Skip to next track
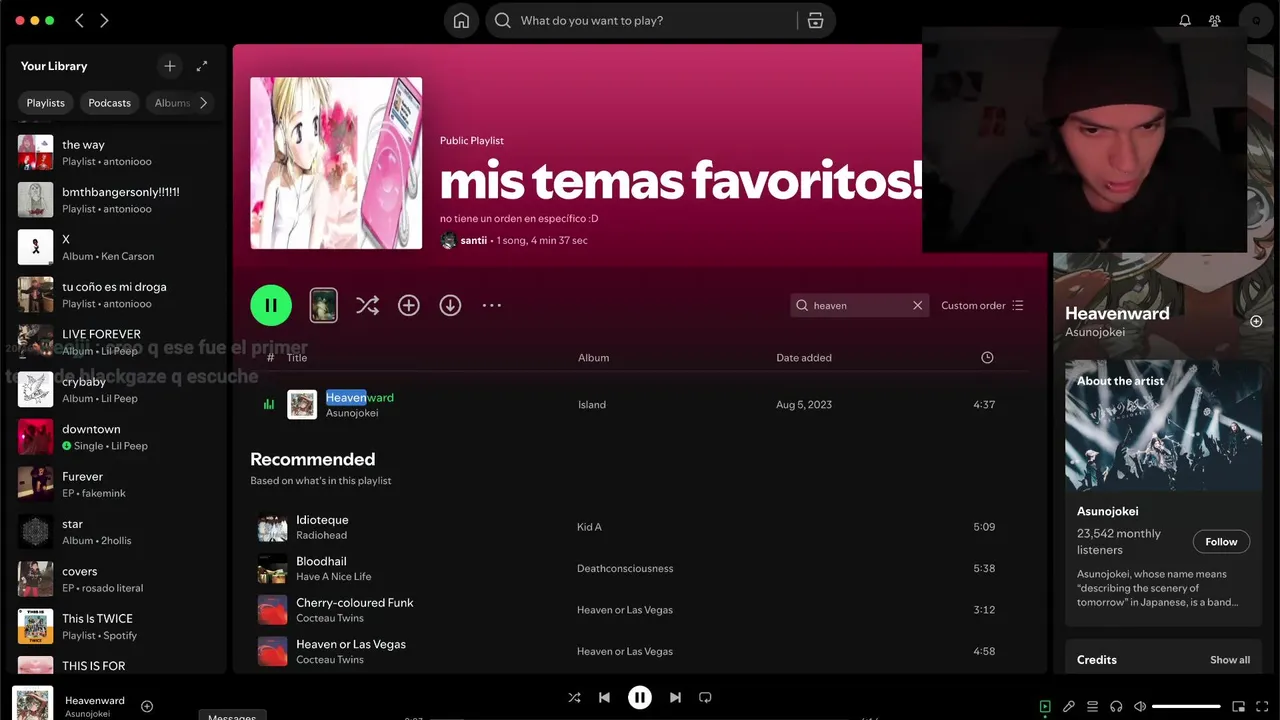This screenshot has width=1280, height=720. point(675,697)
